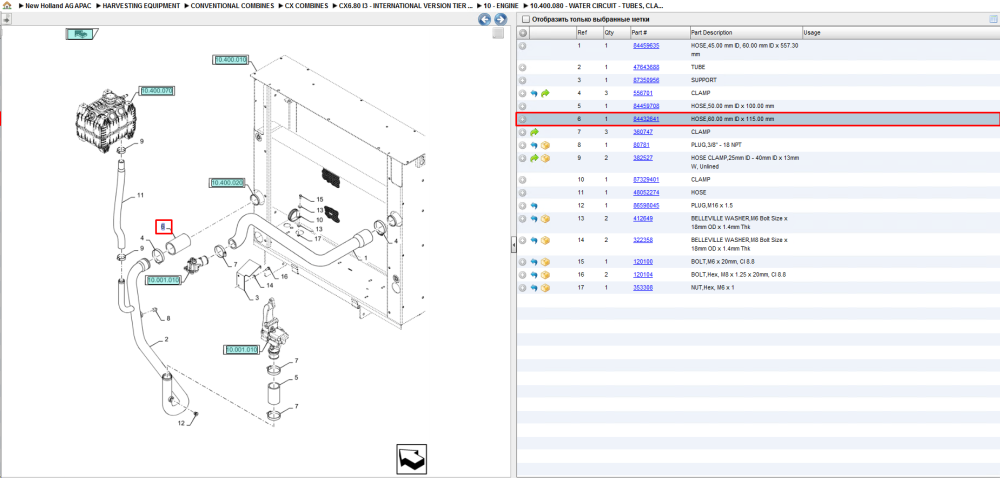
Task: Click diagram reference label 10.400.020
Action: click(x=227, y=183)
